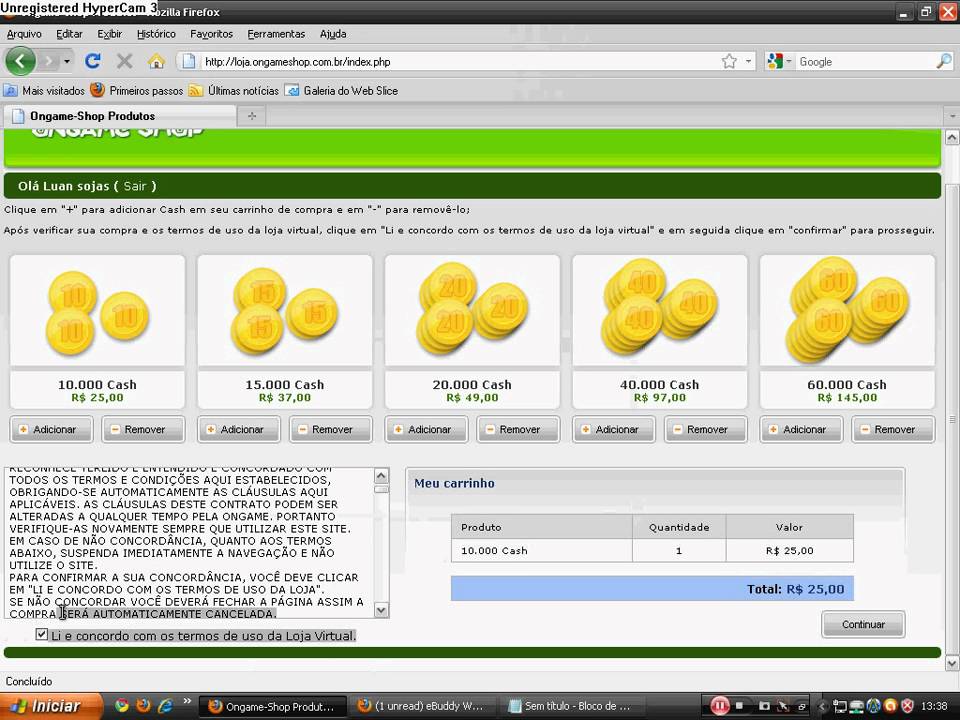
Task: Click the 20.000 Cash coins image
Action: click(472, 311)
